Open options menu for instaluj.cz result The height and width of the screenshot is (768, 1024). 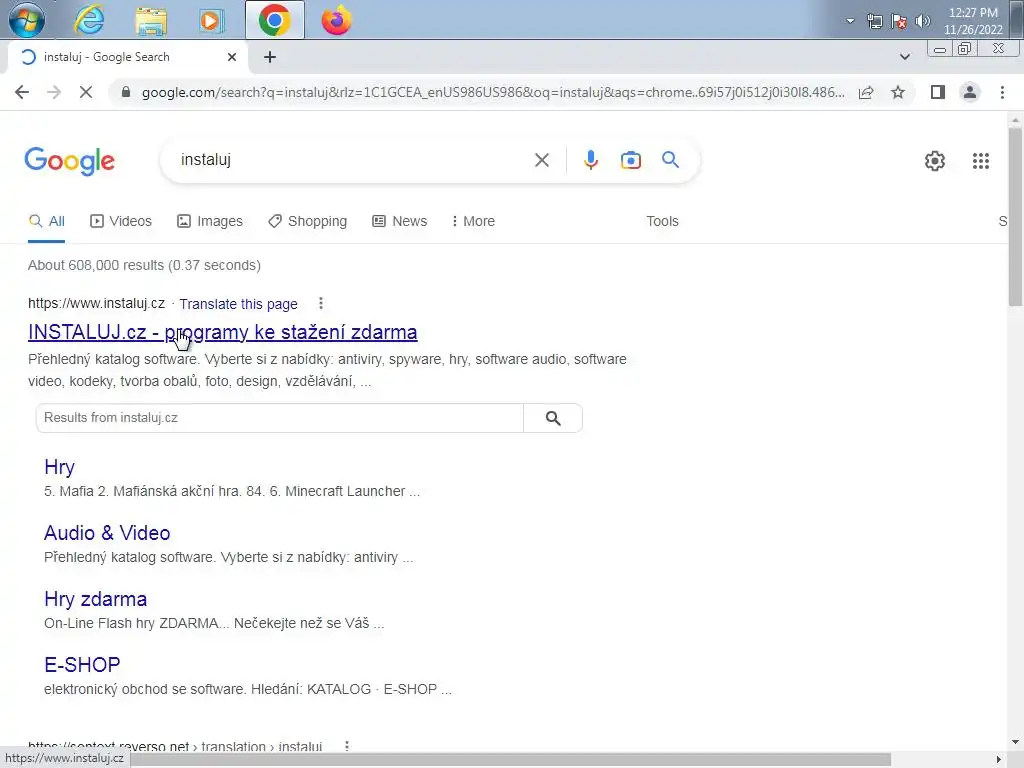pyautogui.click(x=321, y=303)
